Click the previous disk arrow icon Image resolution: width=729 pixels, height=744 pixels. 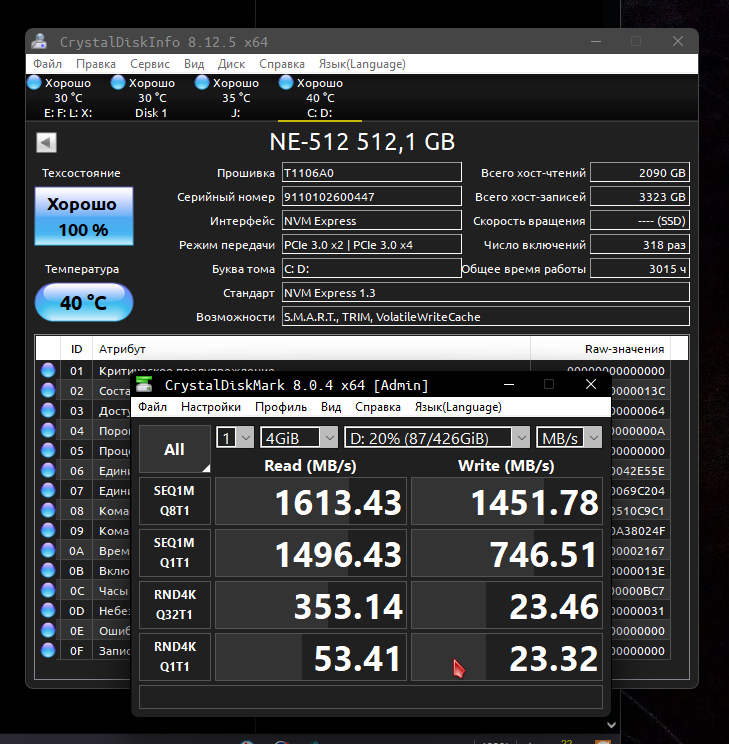(47, 142)
